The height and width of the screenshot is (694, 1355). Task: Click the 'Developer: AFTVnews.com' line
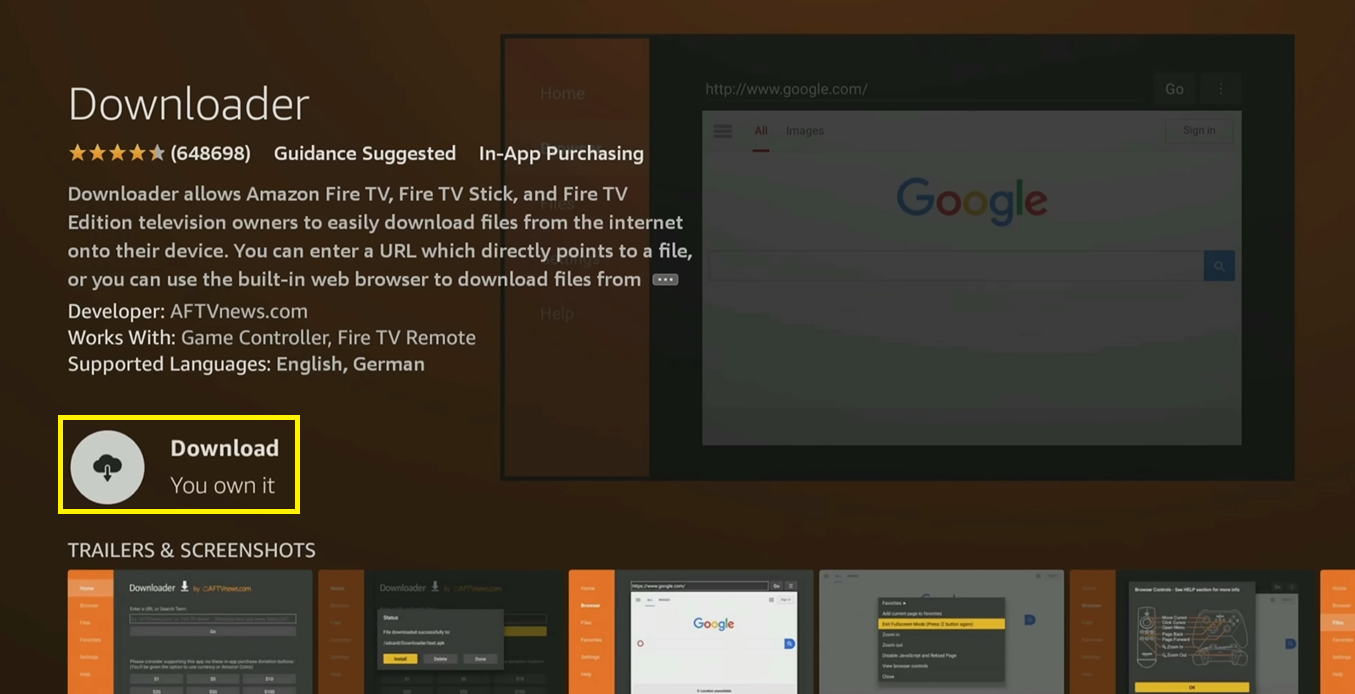(x=188, y=311)
